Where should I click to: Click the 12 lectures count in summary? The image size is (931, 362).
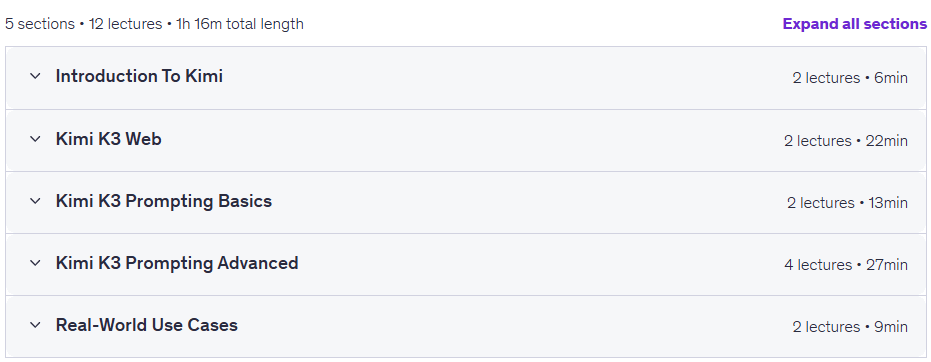[125, 24]
